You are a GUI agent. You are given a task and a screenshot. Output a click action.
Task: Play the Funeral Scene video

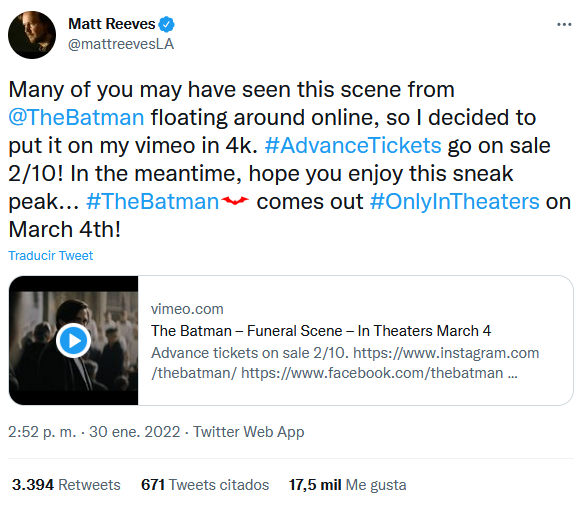74,340
